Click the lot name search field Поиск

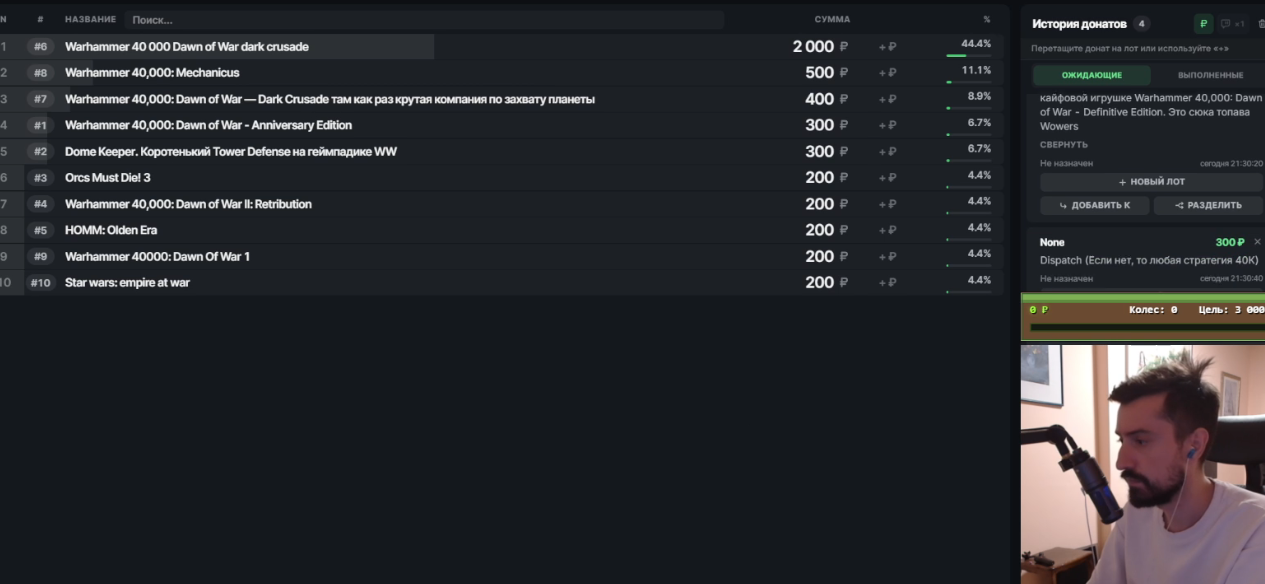click(x=424, y=20)
